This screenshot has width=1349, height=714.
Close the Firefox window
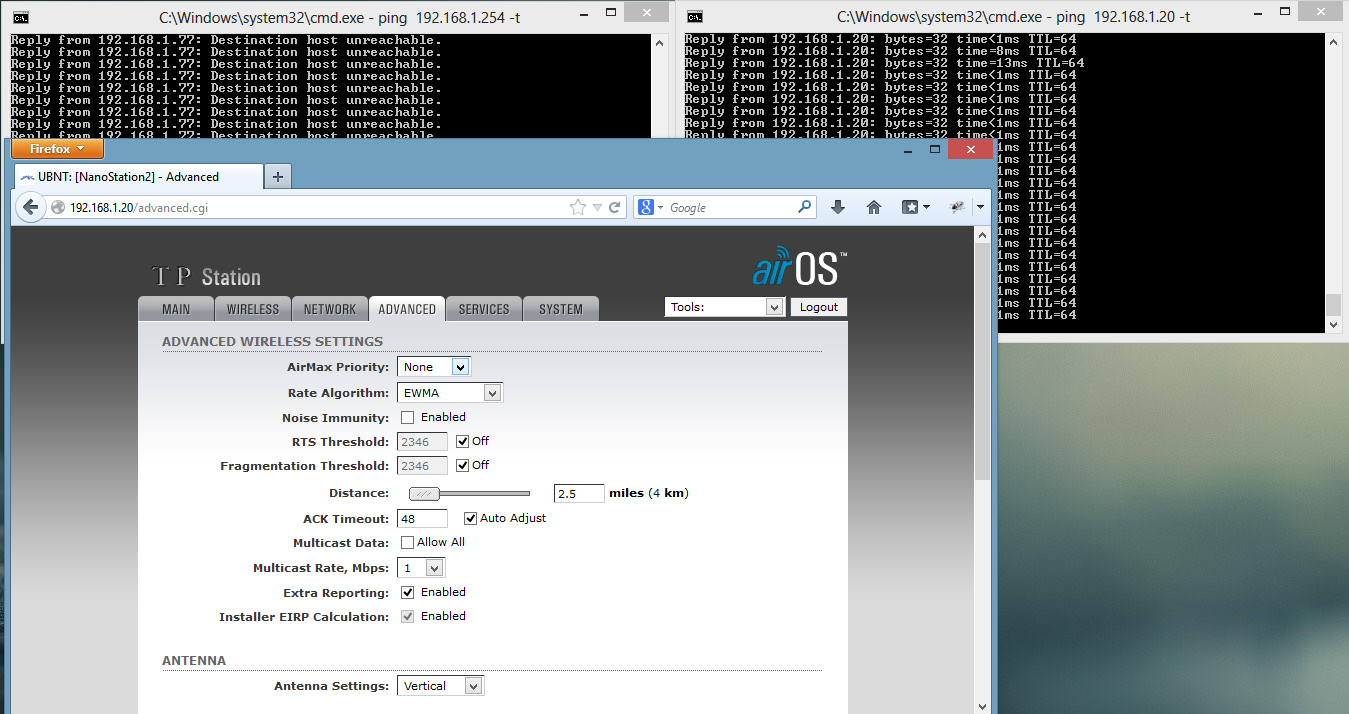click(970, 149)
